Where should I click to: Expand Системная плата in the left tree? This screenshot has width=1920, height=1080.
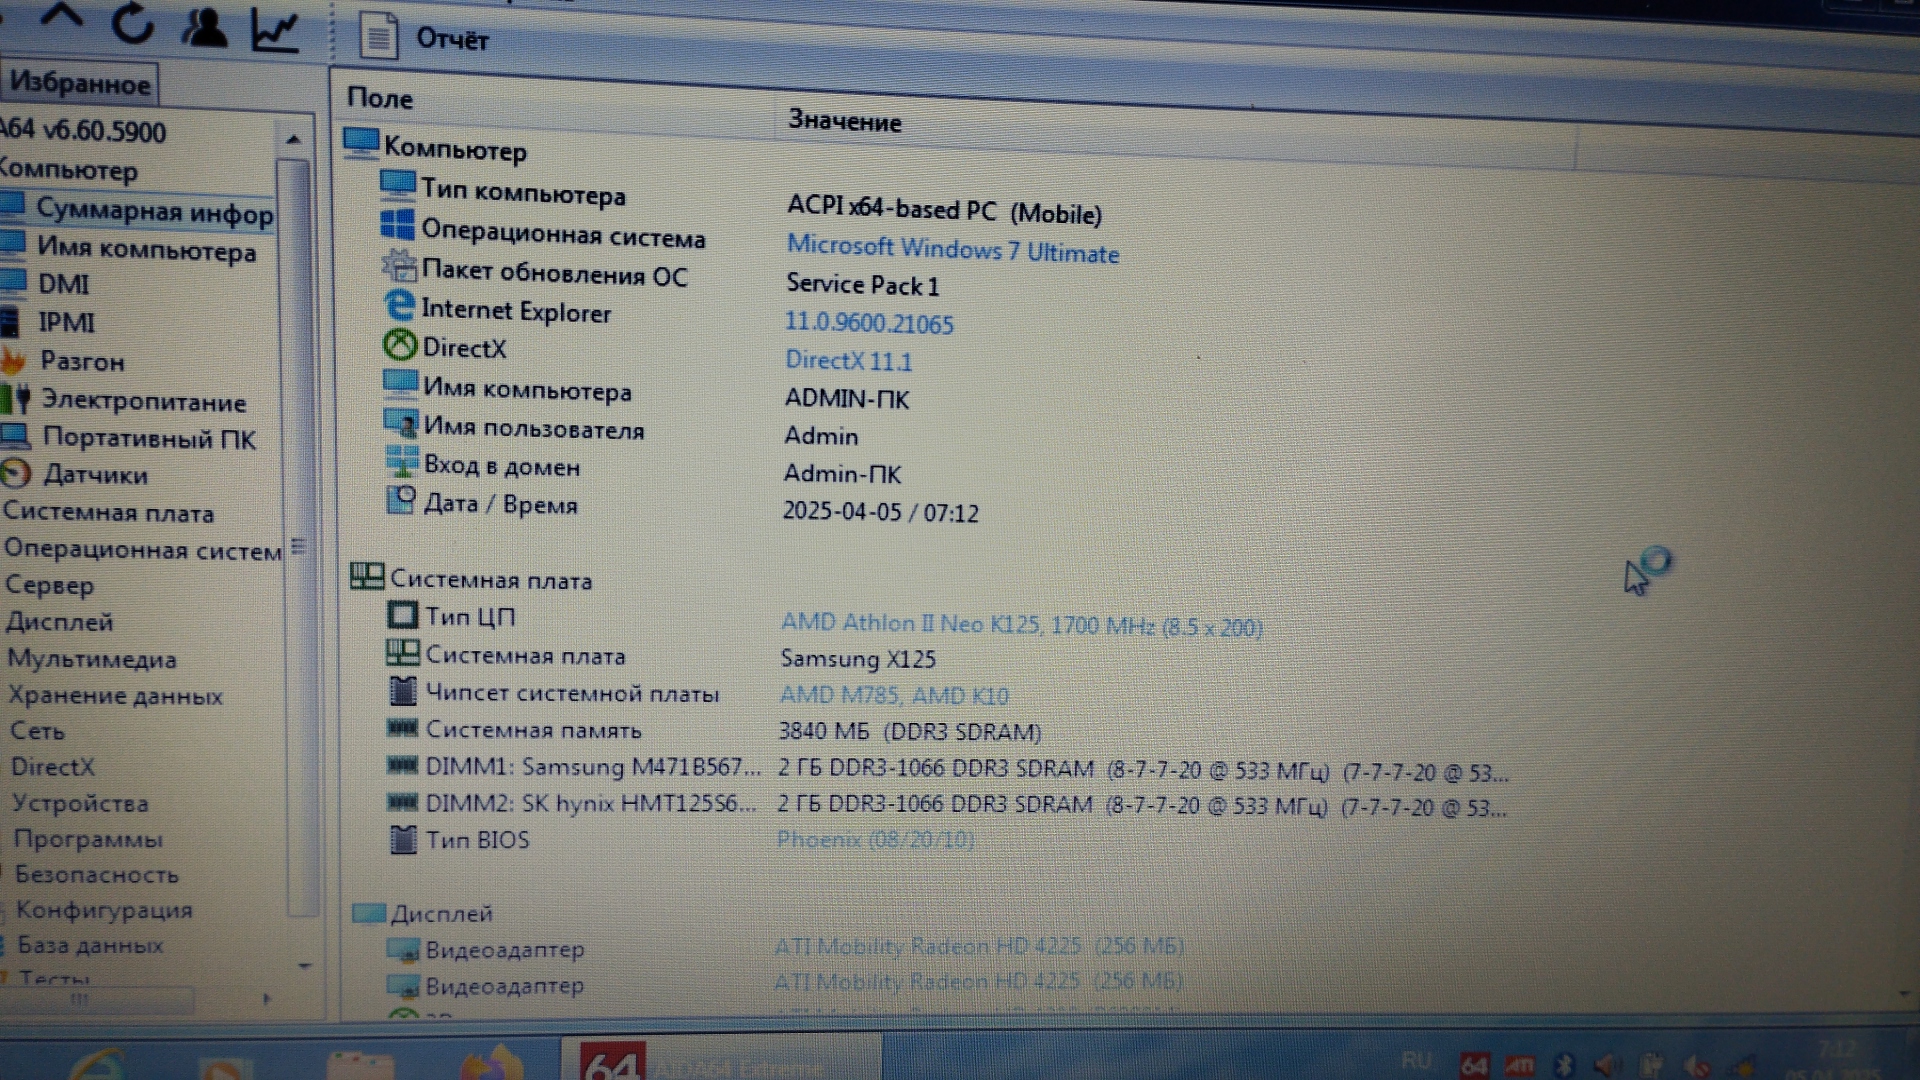pyautogui.click(x=108, y=512)
